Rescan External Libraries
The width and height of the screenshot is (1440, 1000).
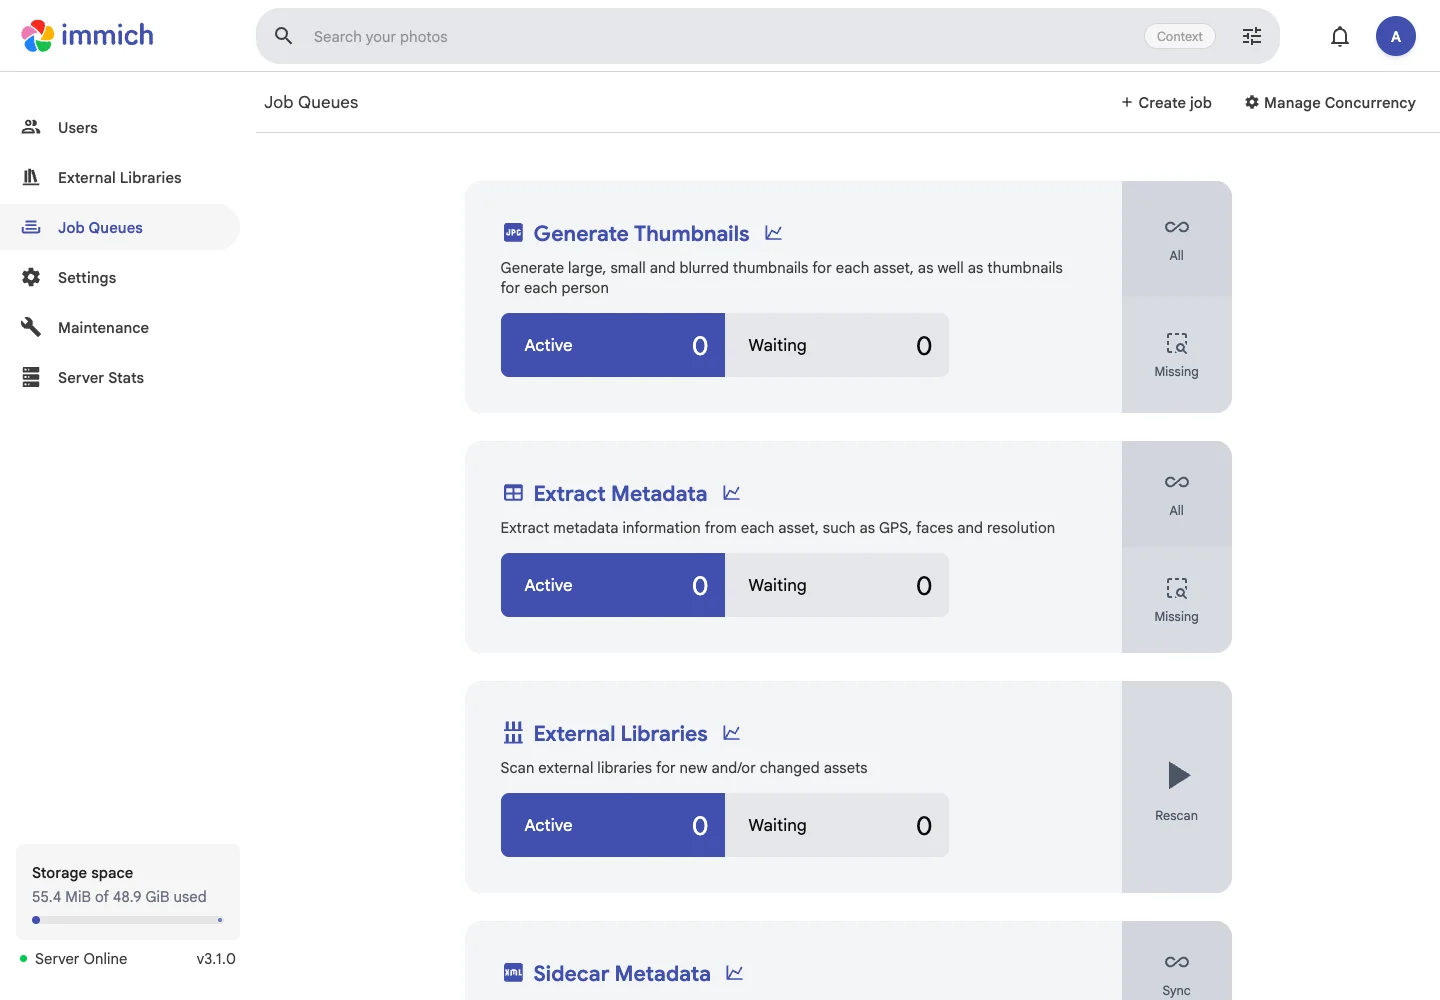(x=1177, y=787)
